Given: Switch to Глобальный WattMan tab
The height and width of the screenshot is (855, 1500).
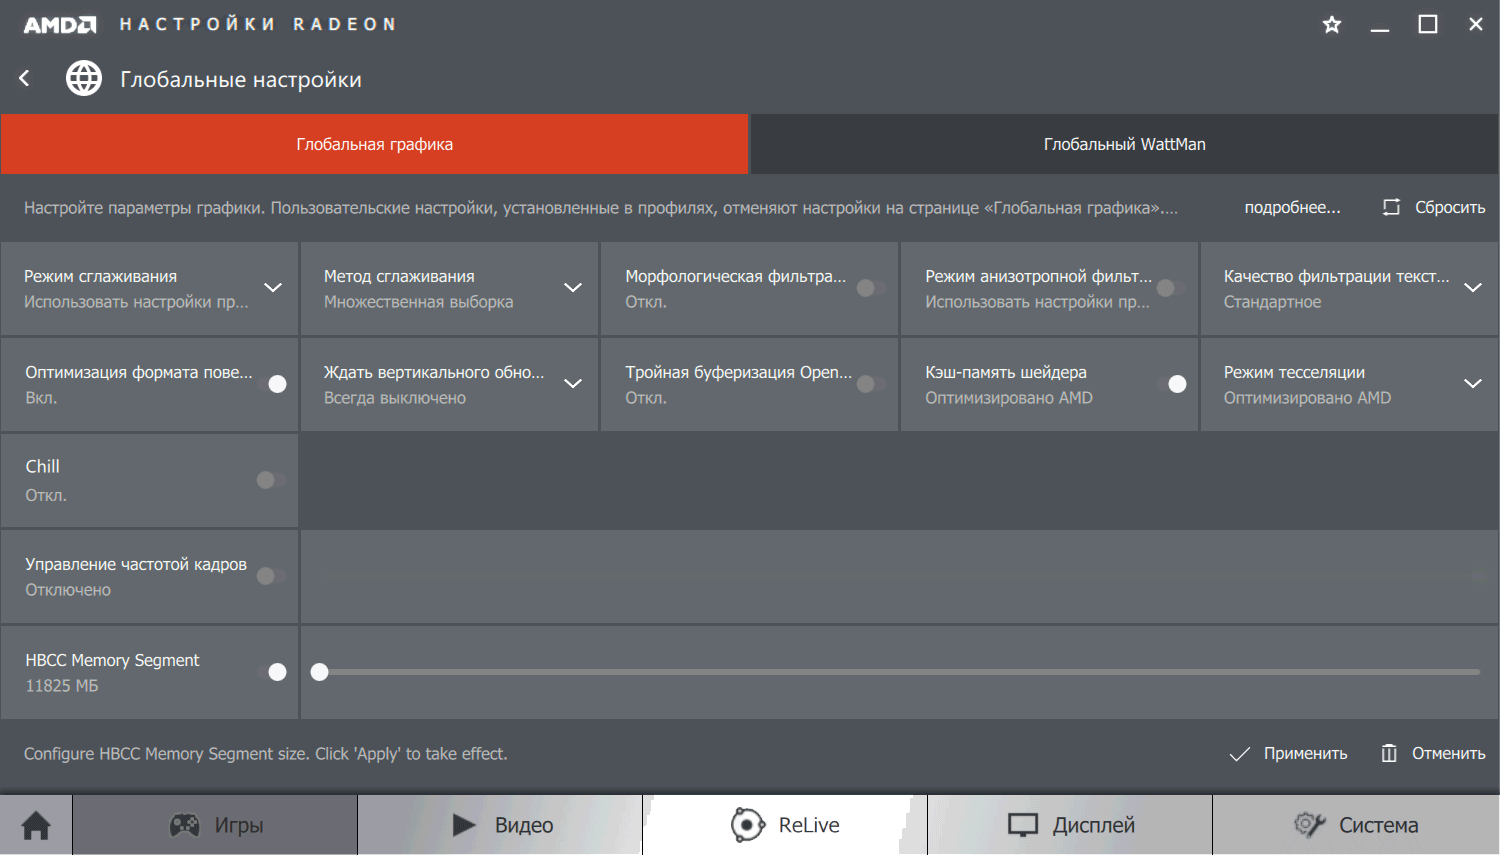Looking at the screenshot, I should (x=1125, y=144).
